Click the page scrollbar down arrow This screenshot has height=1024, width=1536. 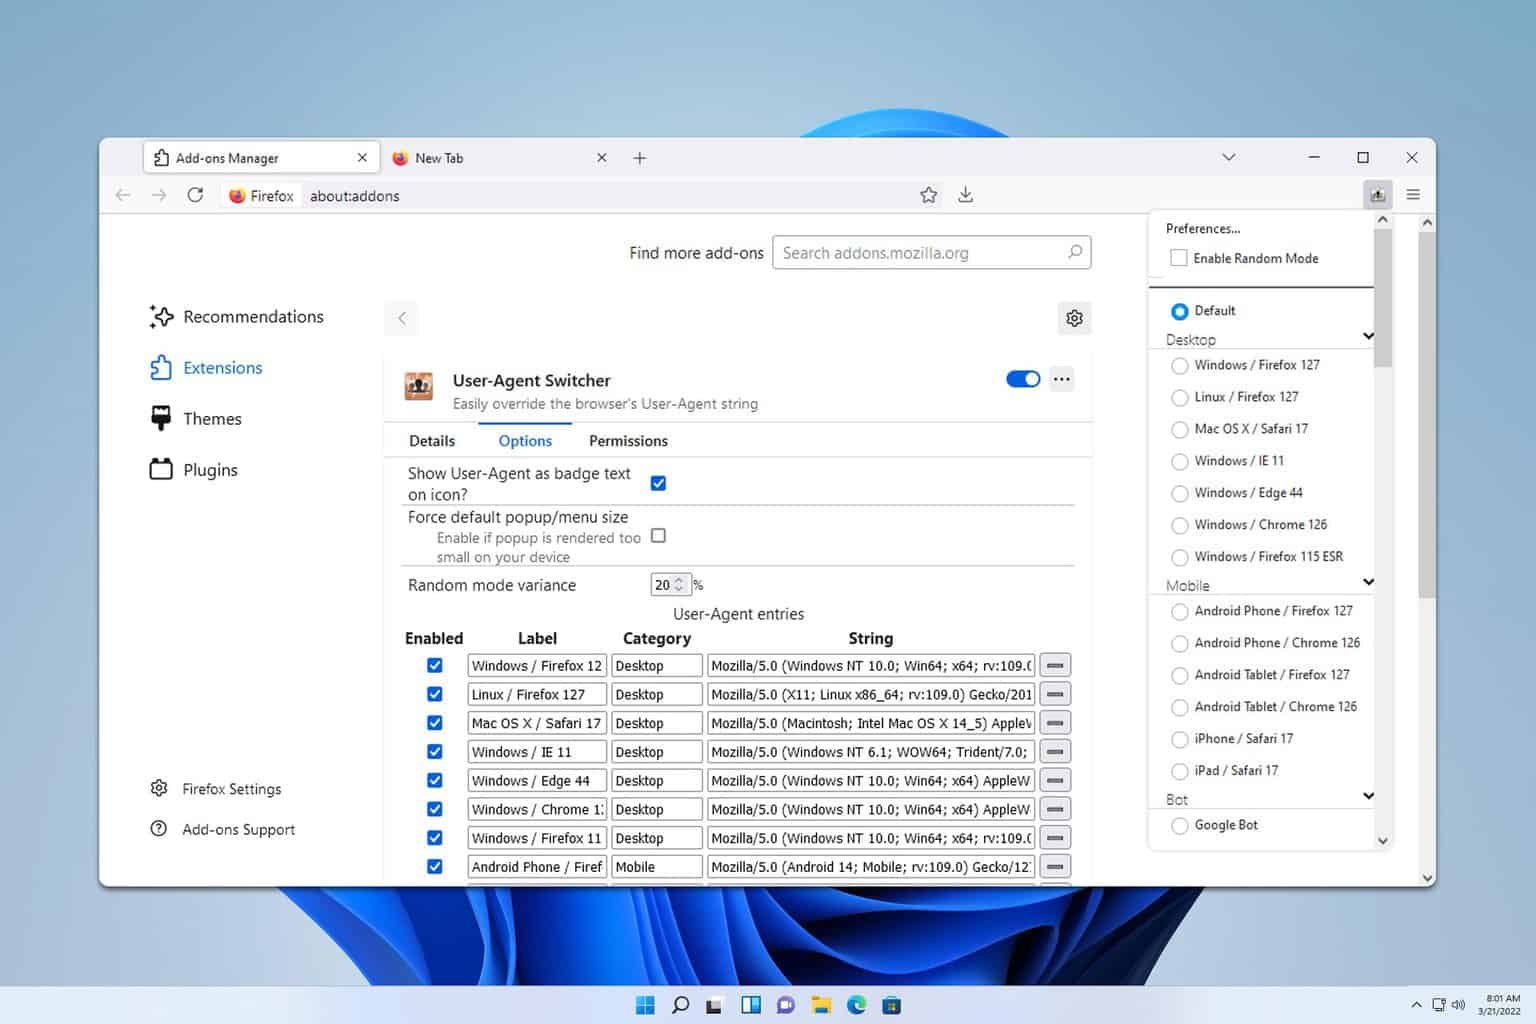tap(1427, 878)
